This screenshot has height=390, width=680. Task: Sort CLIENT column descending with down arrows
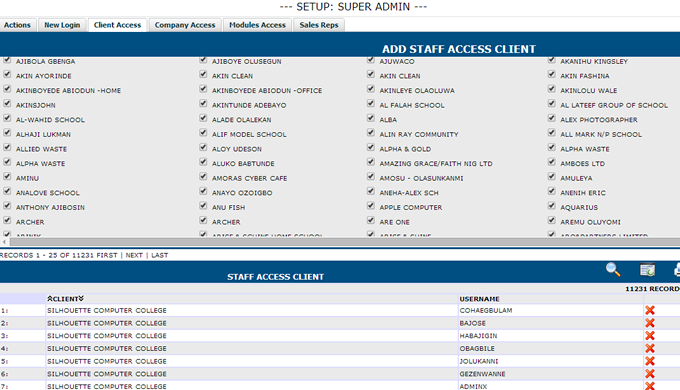(81, 298)
